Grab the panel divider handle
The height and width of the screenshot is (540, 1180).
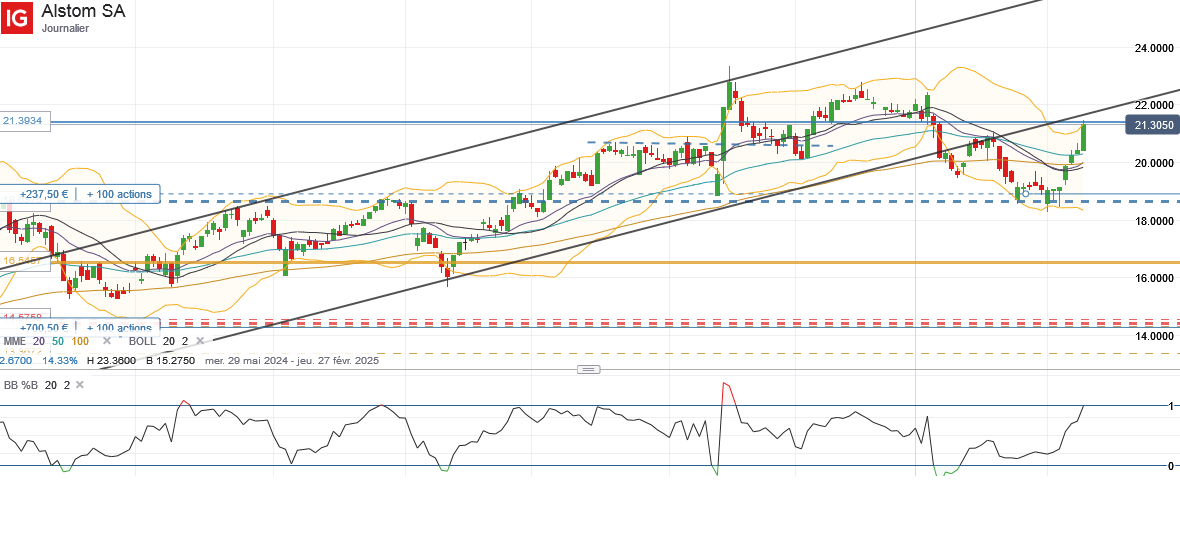coord(588,369)
